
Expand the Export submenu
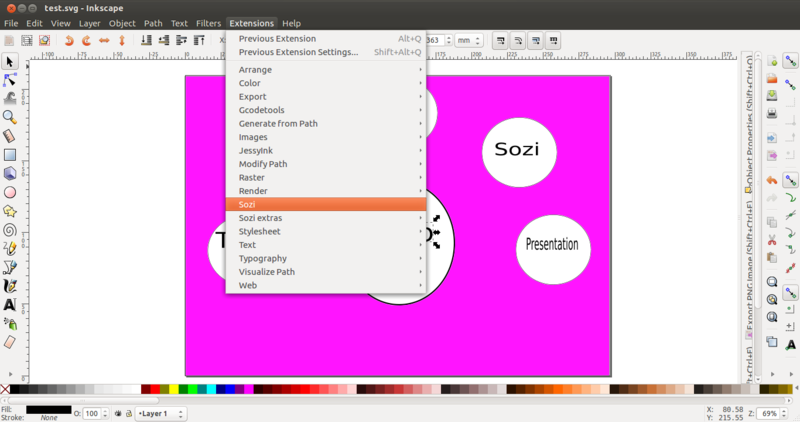pos(326,96)
